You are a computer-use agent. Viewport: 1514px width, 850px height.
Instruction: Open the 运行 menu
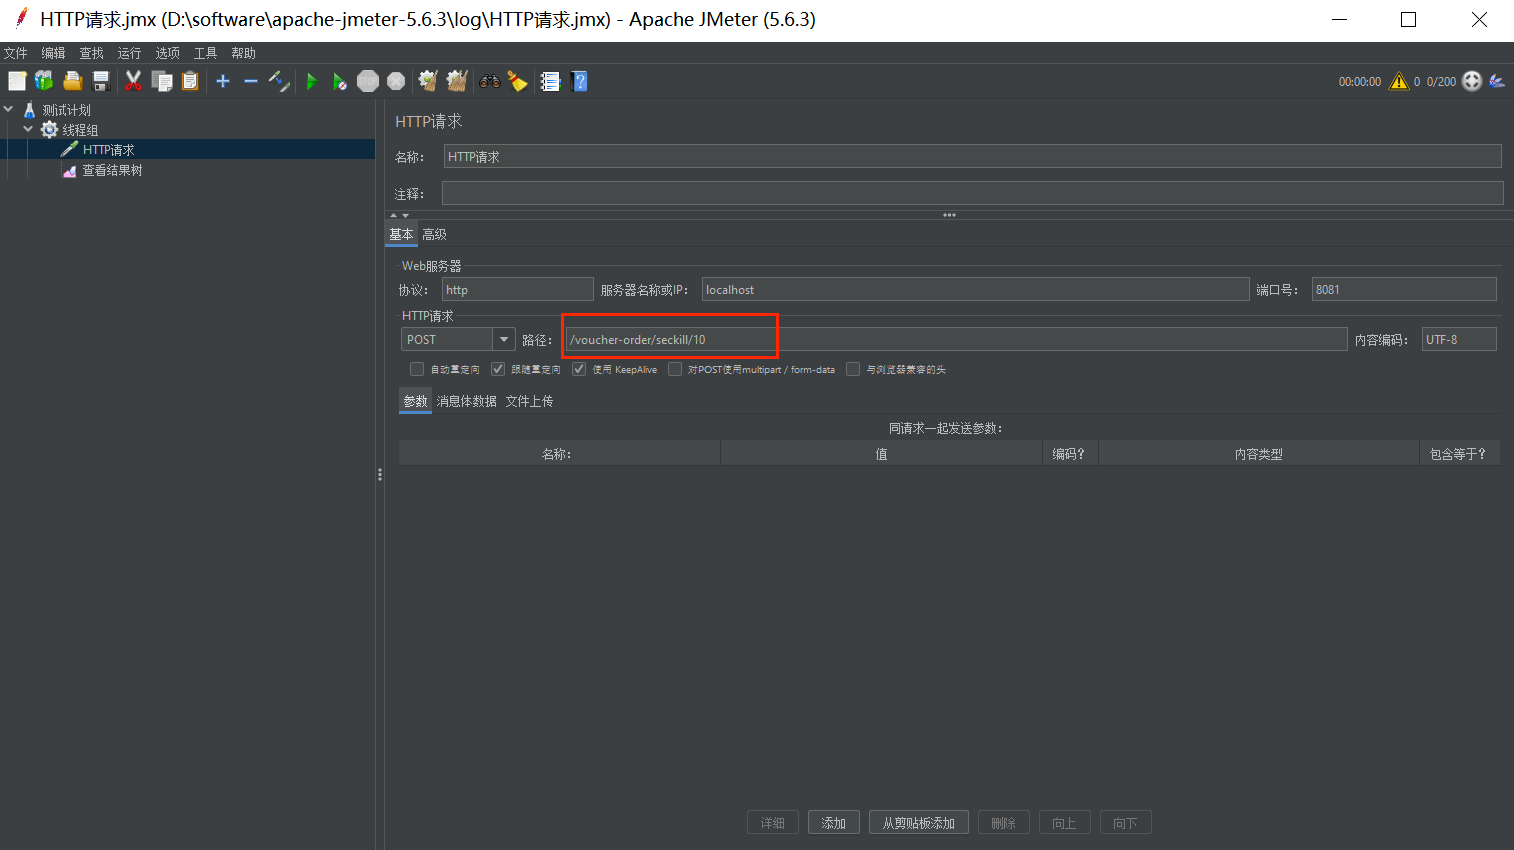(x=129, y=53)
